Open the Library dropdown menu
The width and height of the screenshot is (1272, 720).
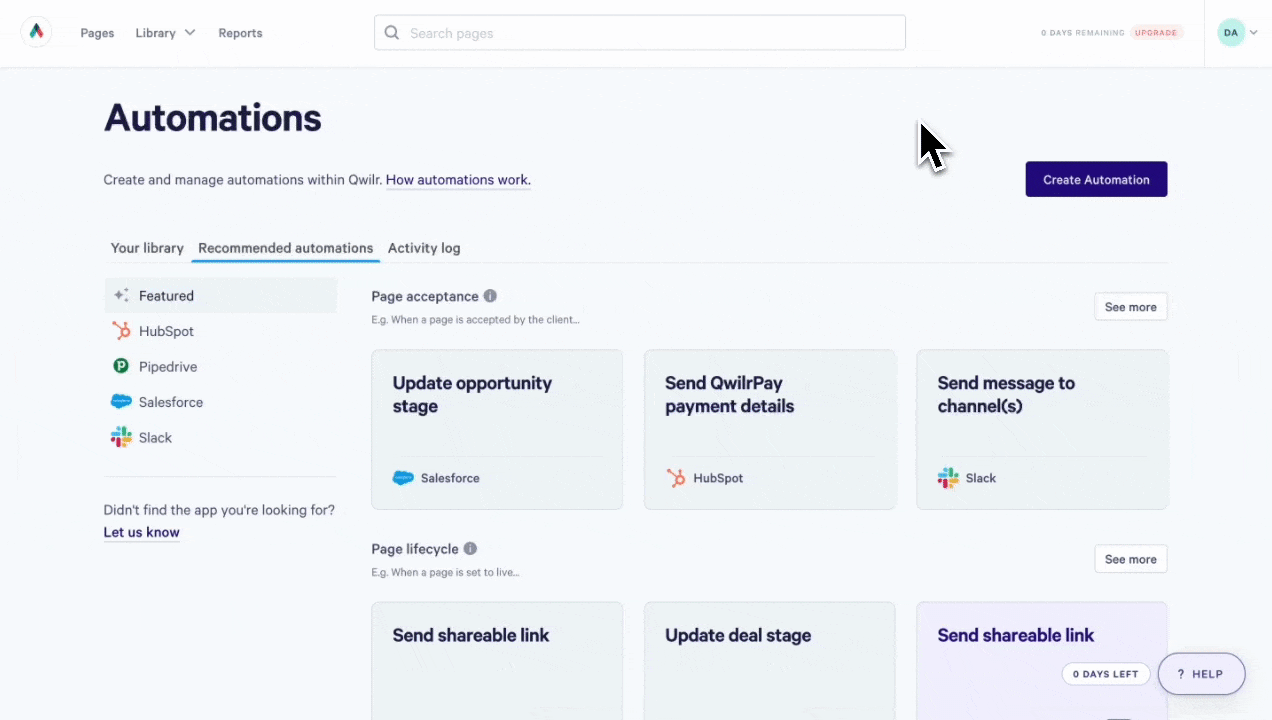(x=165, y=32)
